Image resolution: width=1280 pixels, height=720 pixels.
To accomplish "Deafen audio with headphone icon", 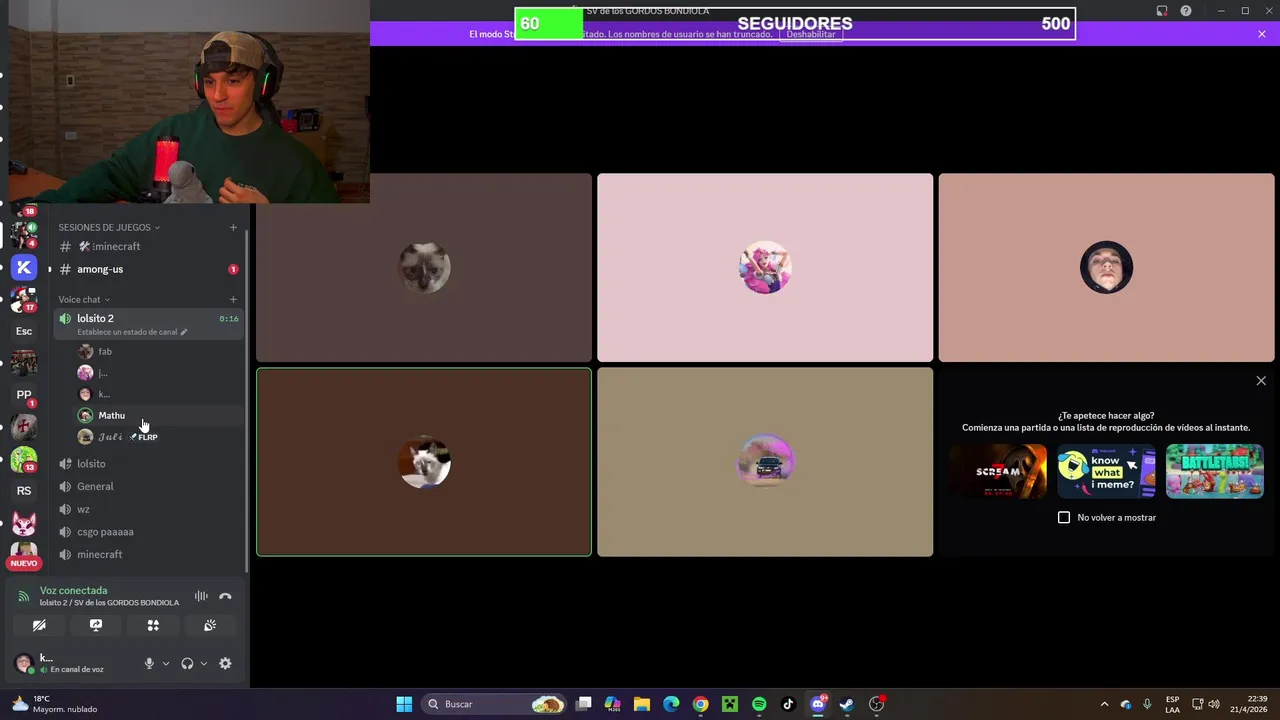I will [x=187, y=663].
